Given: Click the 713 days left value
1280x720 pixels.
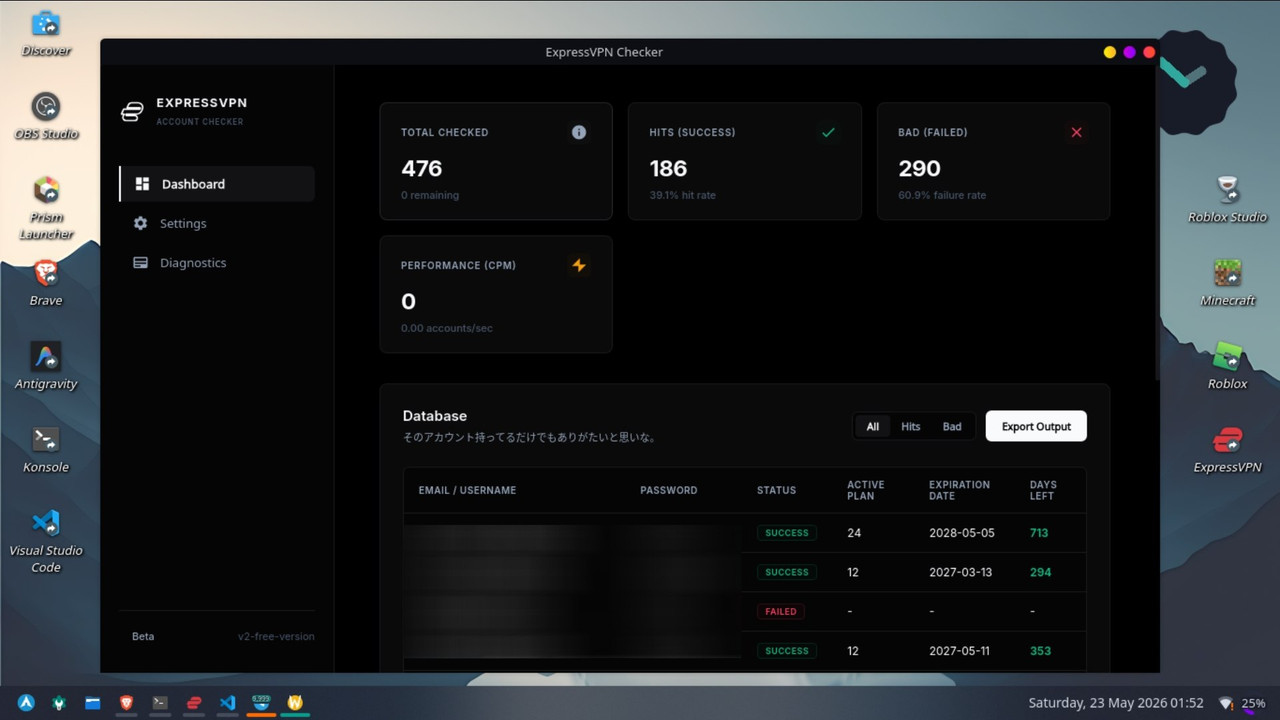Looking at the screenshot, I should coord(1039,533).
